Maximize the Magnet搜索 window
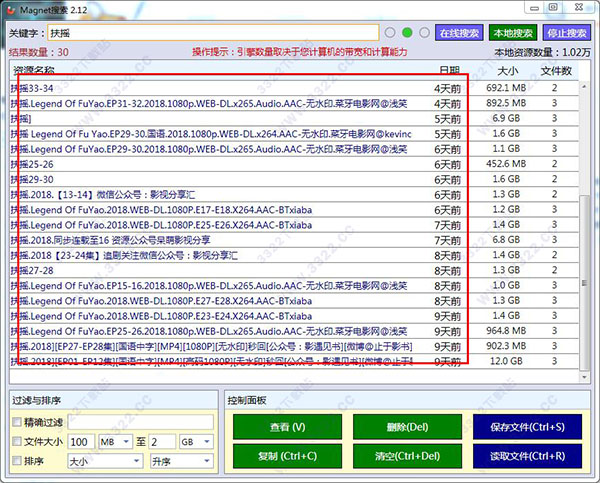Viewport: 600px width, 483px height. [553, 8]
